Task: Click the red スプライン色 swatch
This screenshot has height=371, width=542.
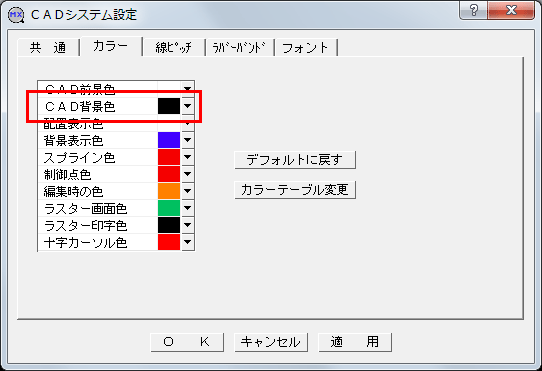Action: pos(169,157)
